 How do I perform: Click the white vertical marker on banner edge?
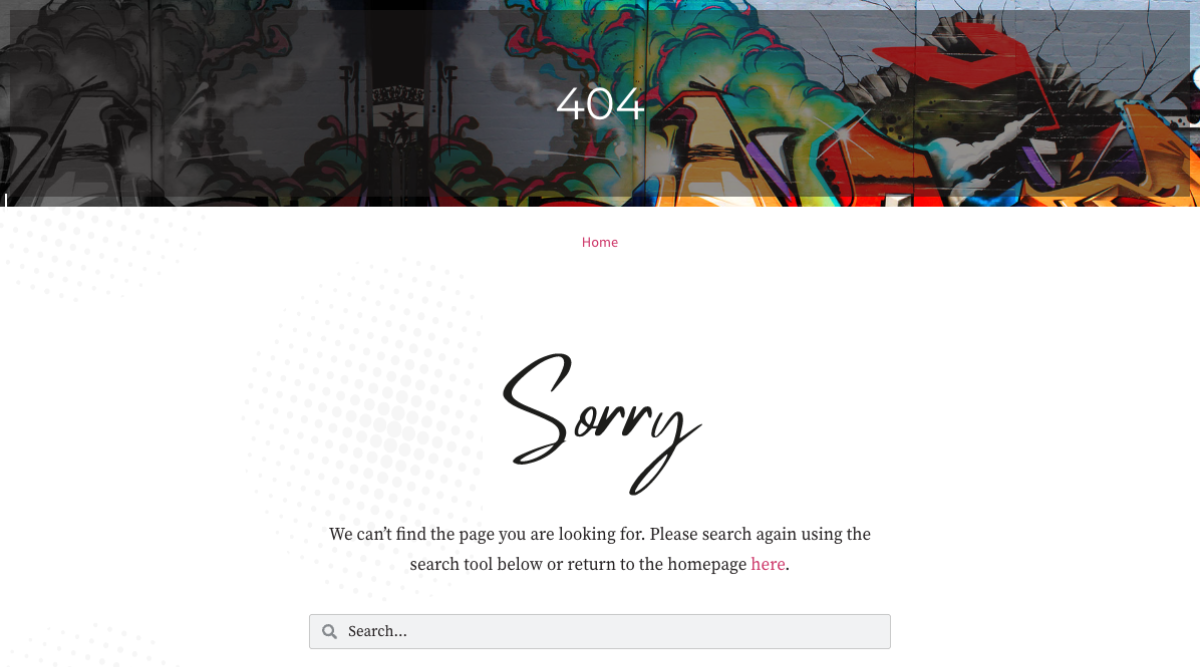pyautogui.click(x=6, y=200)
